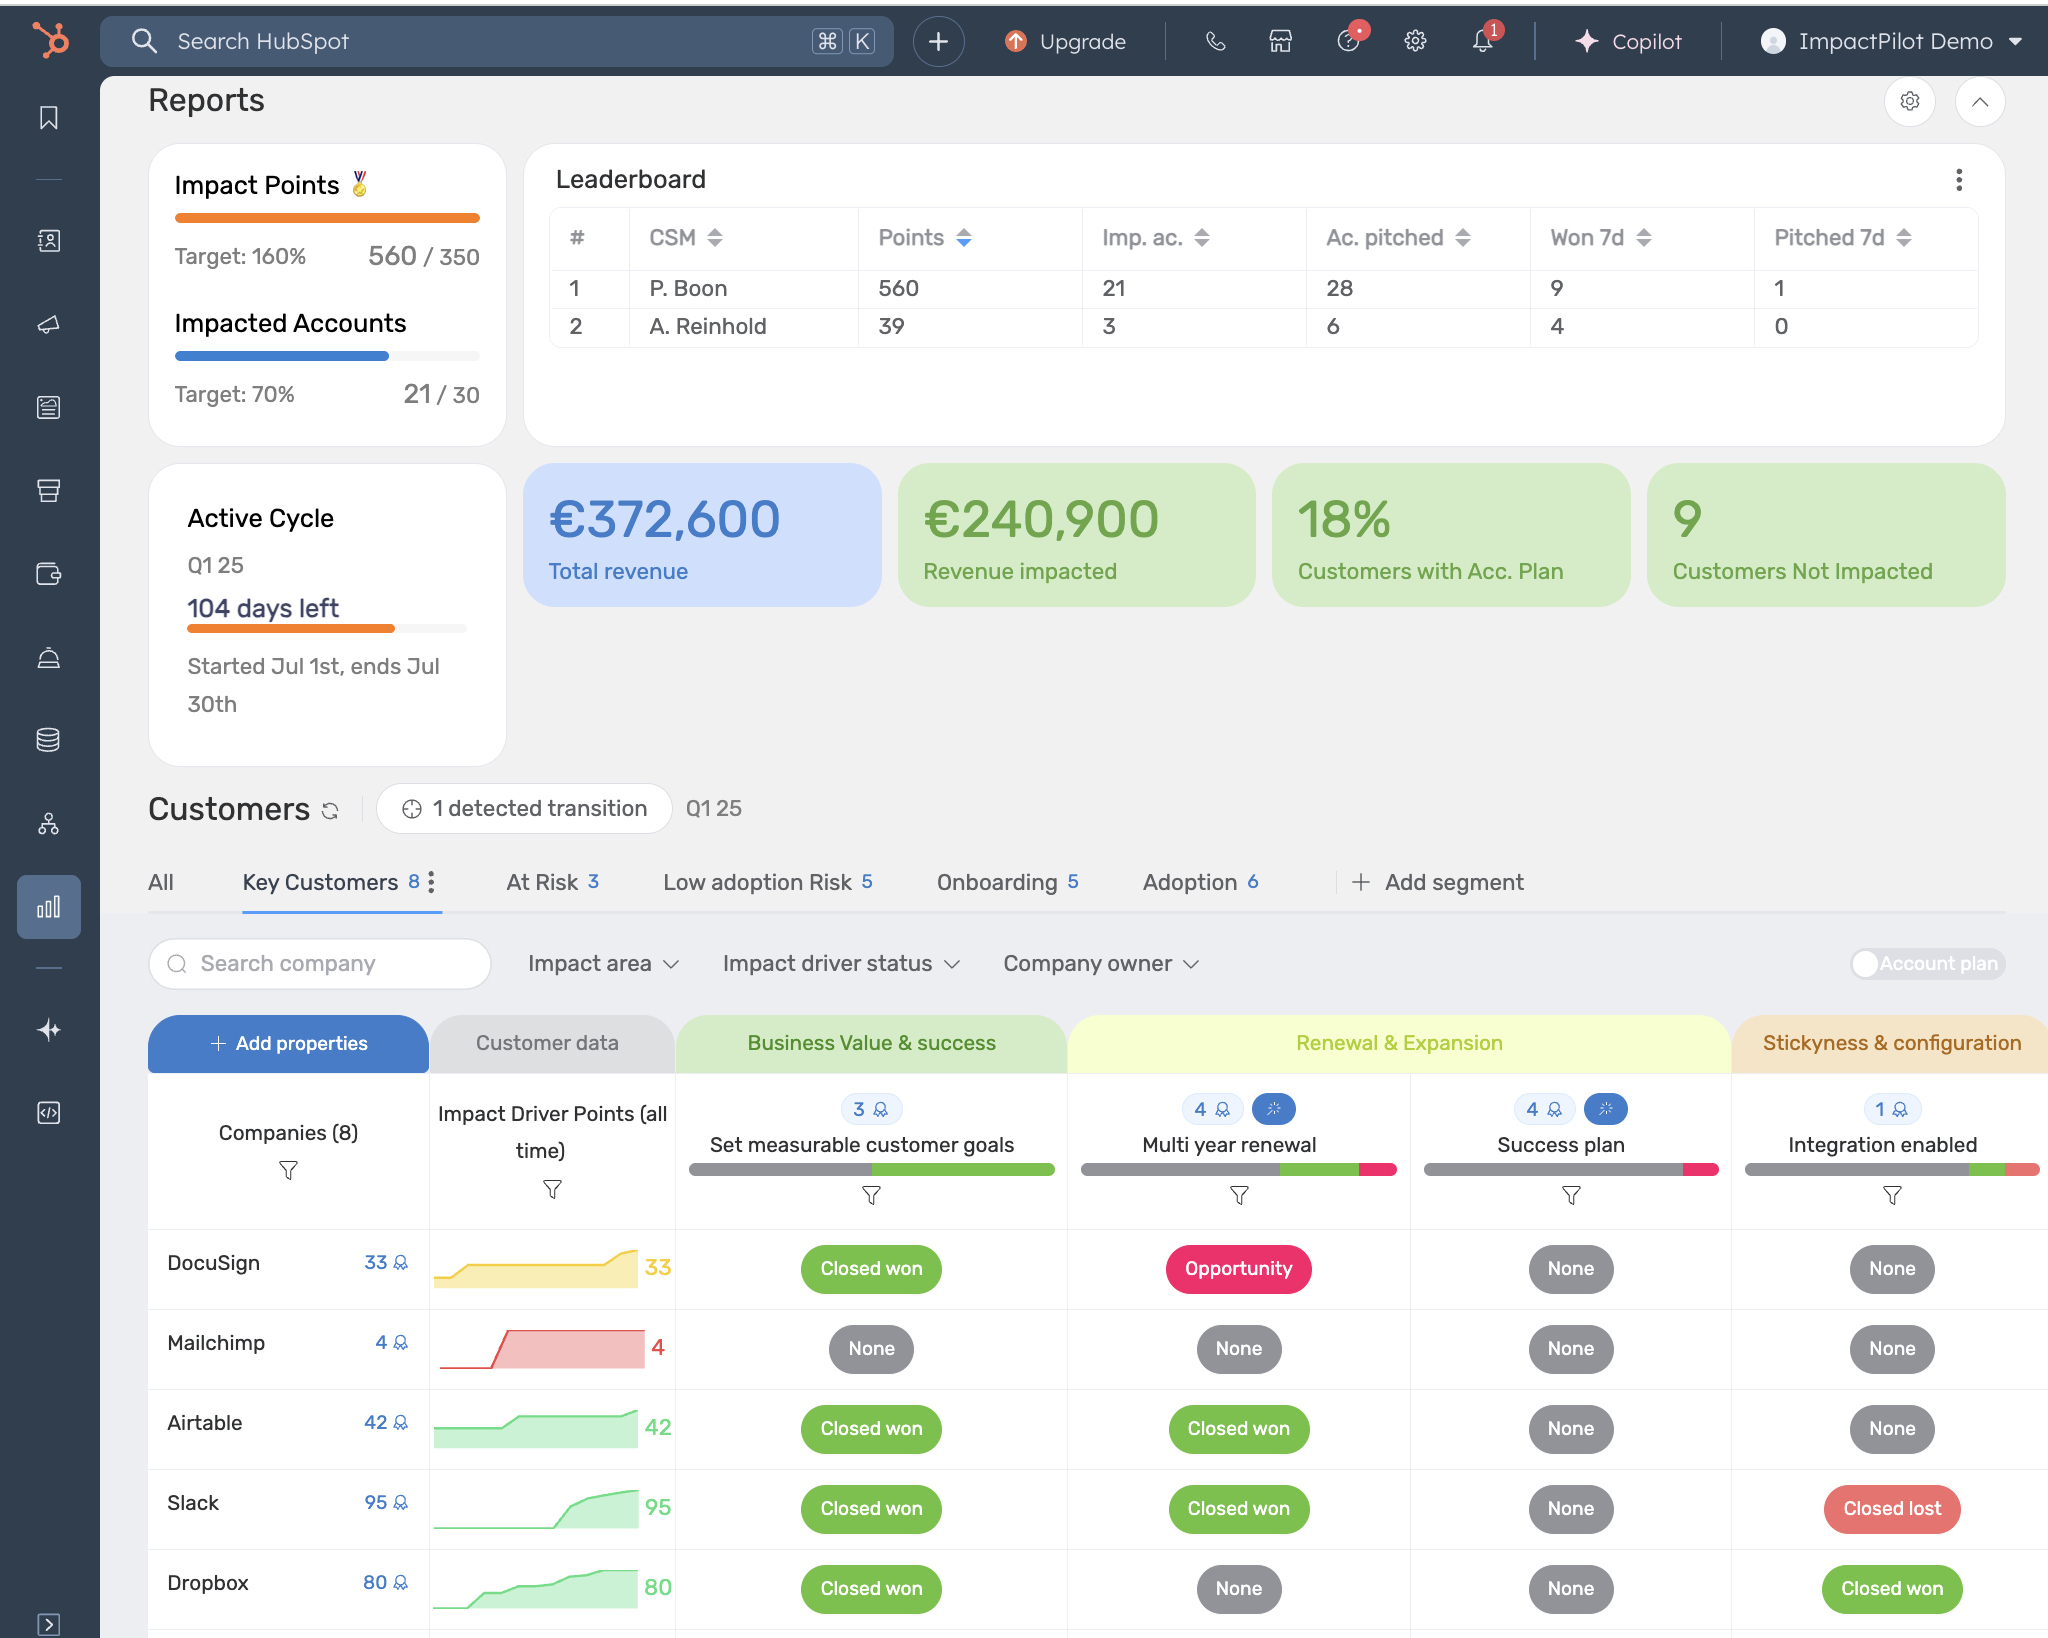Open the notifications bell
Image resolution: width=2048 pixels, height=1638 pixels.
[1483, 41]
